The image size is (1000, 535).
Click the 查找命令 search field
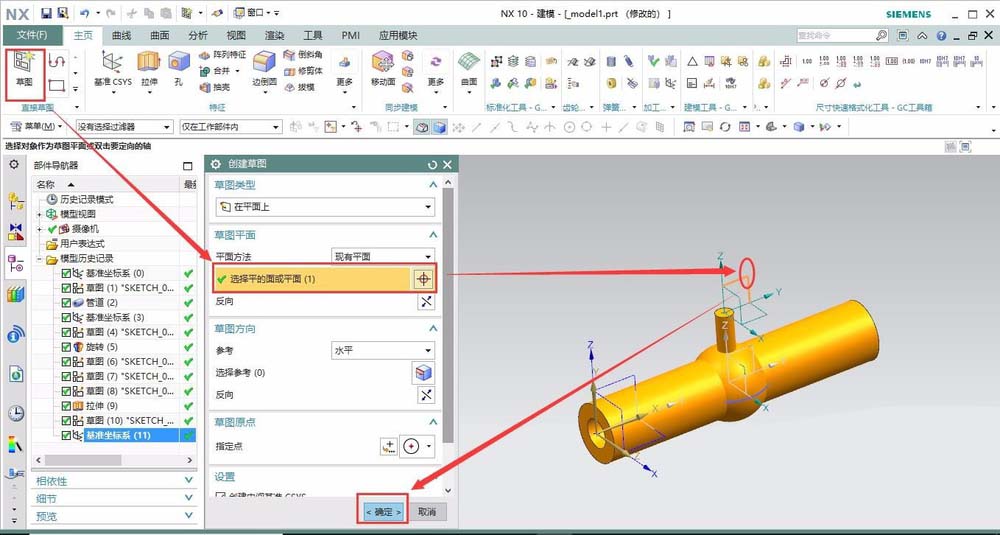[x=842, y=36]
